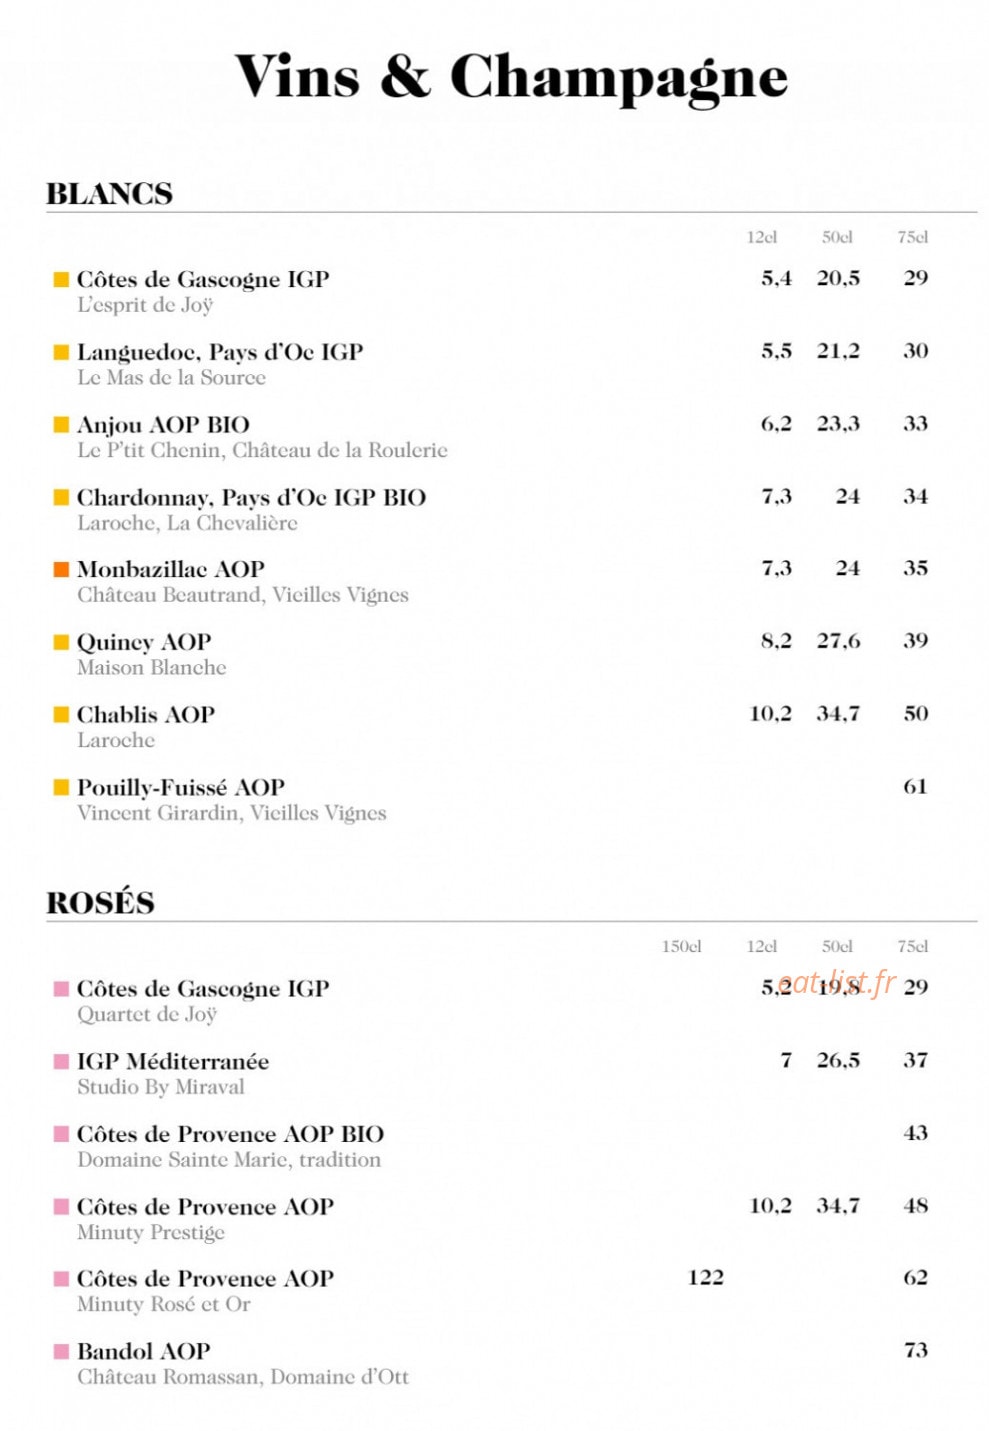This screenshot has height=1431, width=989.
Task: Click the BLANCS section heading
Action: tap(109, 194)
